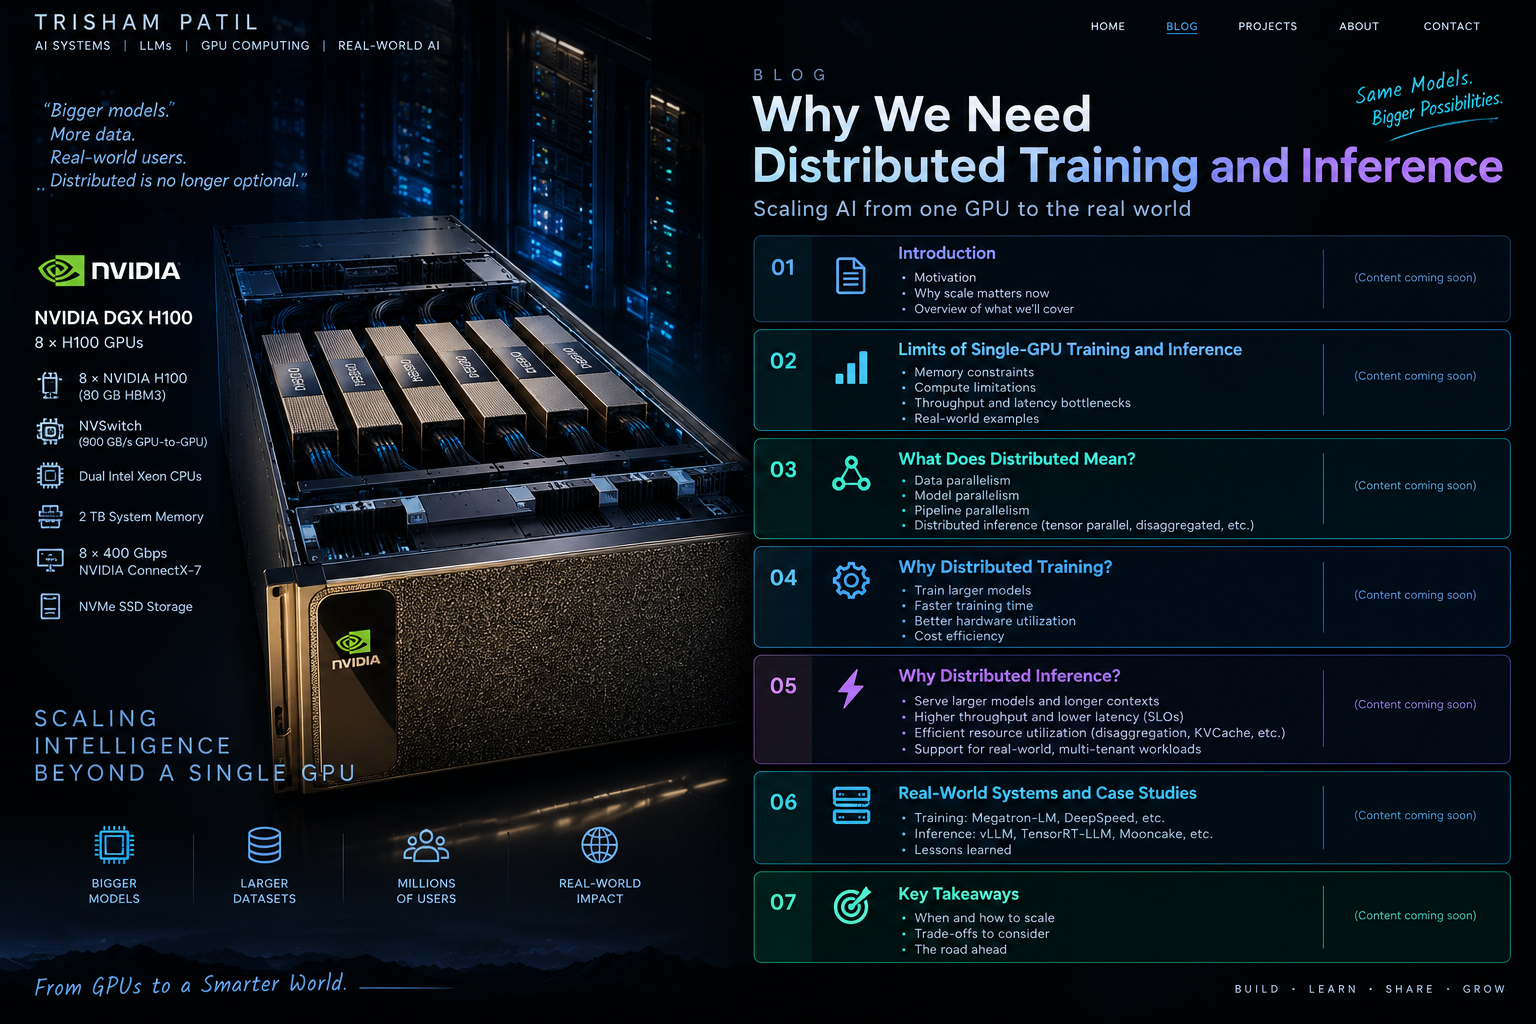Click the bar chart icon for section 02

coord(851,368)
